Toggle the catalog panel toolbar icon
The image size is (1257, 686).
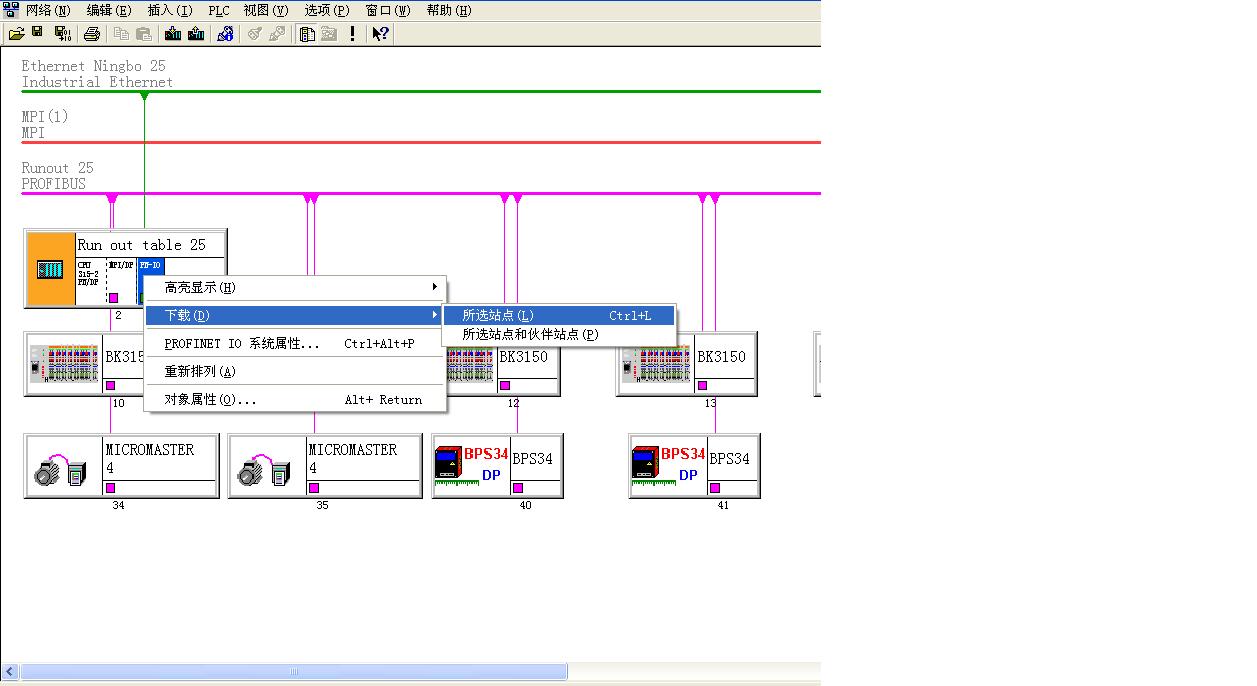(x=307, y=34)
